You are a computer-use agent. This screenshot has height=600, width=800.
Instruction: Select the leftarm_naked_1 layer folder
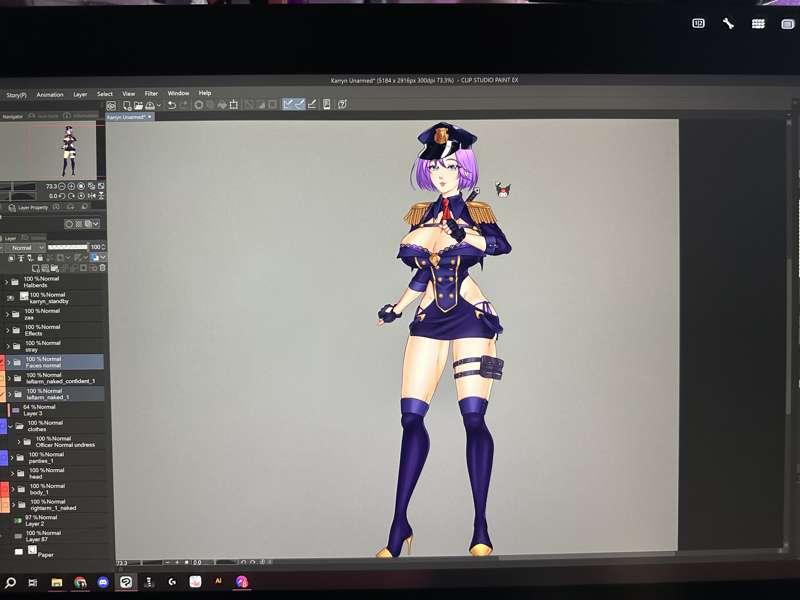[x=57, y=394]
